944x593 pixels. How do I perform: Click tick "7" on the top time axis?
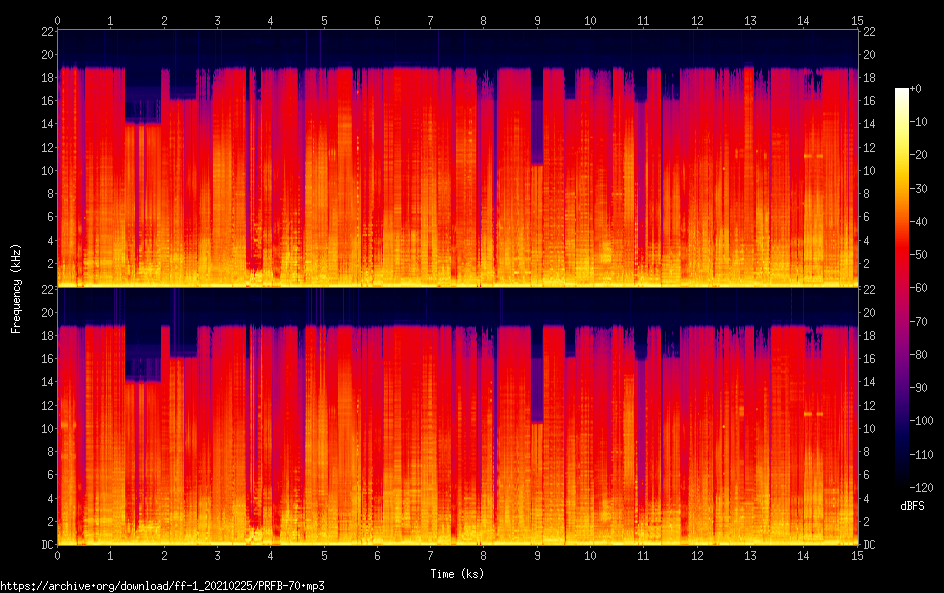point(430,21)
